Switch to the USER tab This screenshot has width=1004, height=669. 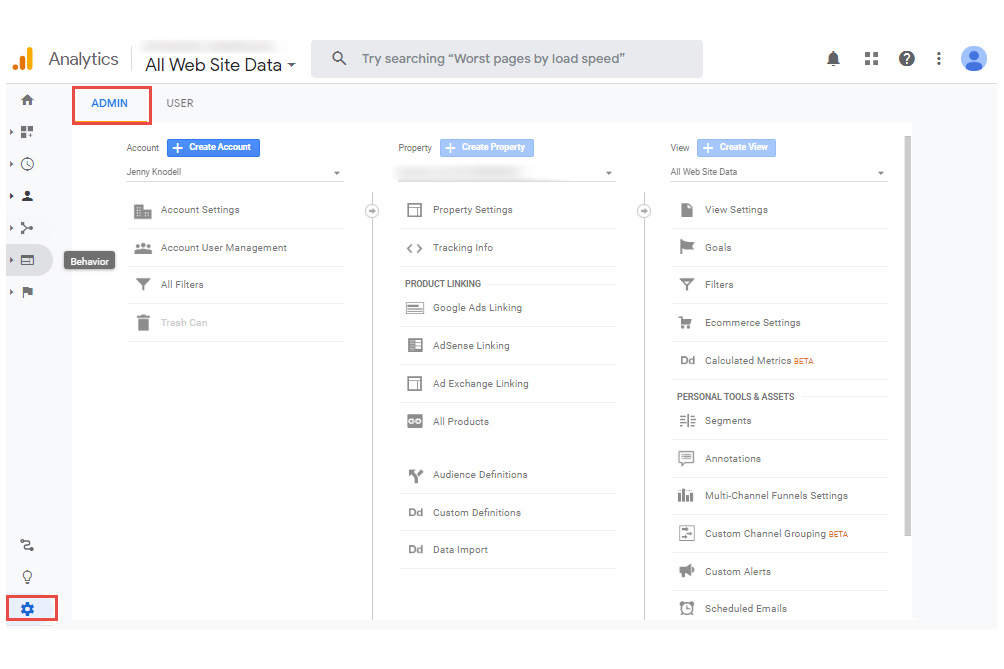click(x=180, y=103)
